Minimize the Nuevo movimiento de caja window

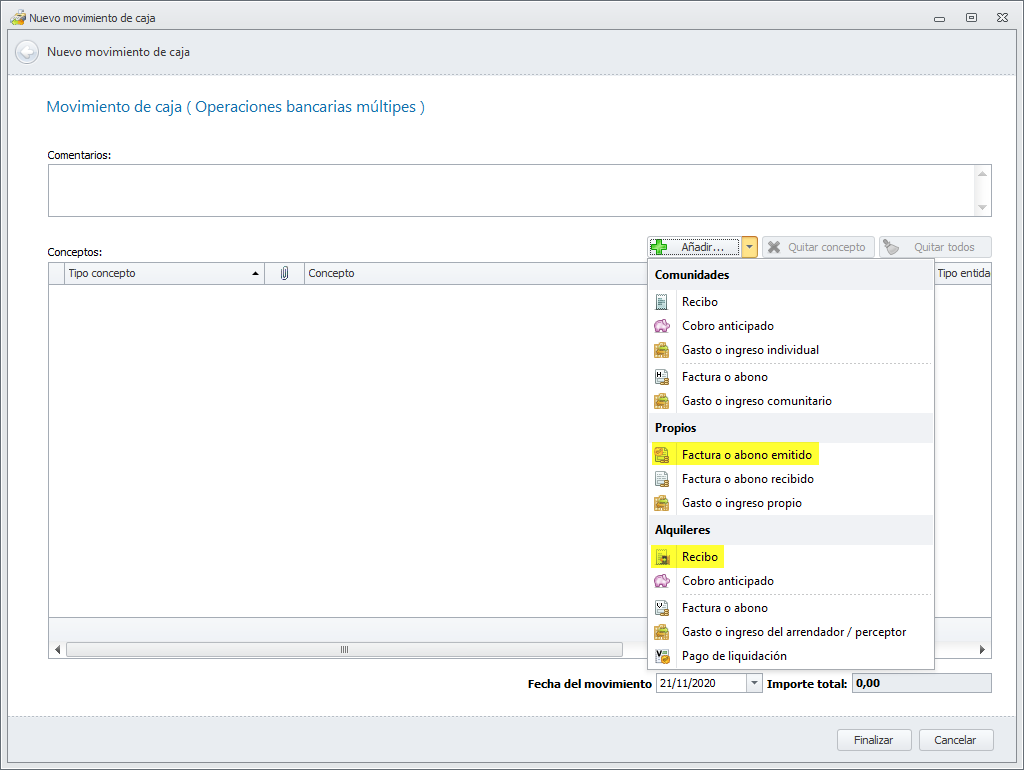point(939,18)
